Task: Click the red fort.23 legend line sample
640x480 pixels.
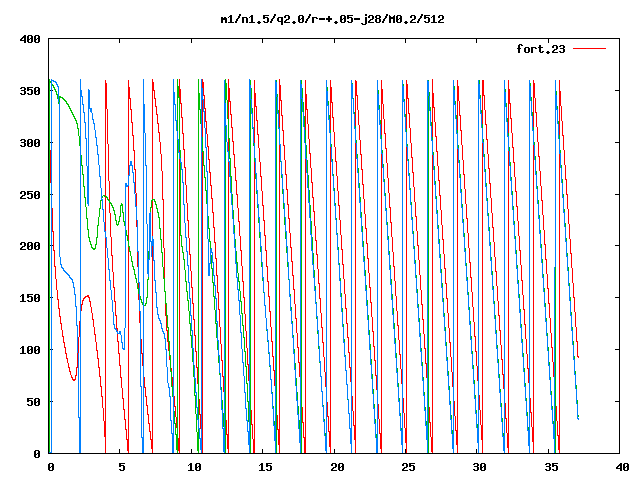Action: tap(589, 49)
